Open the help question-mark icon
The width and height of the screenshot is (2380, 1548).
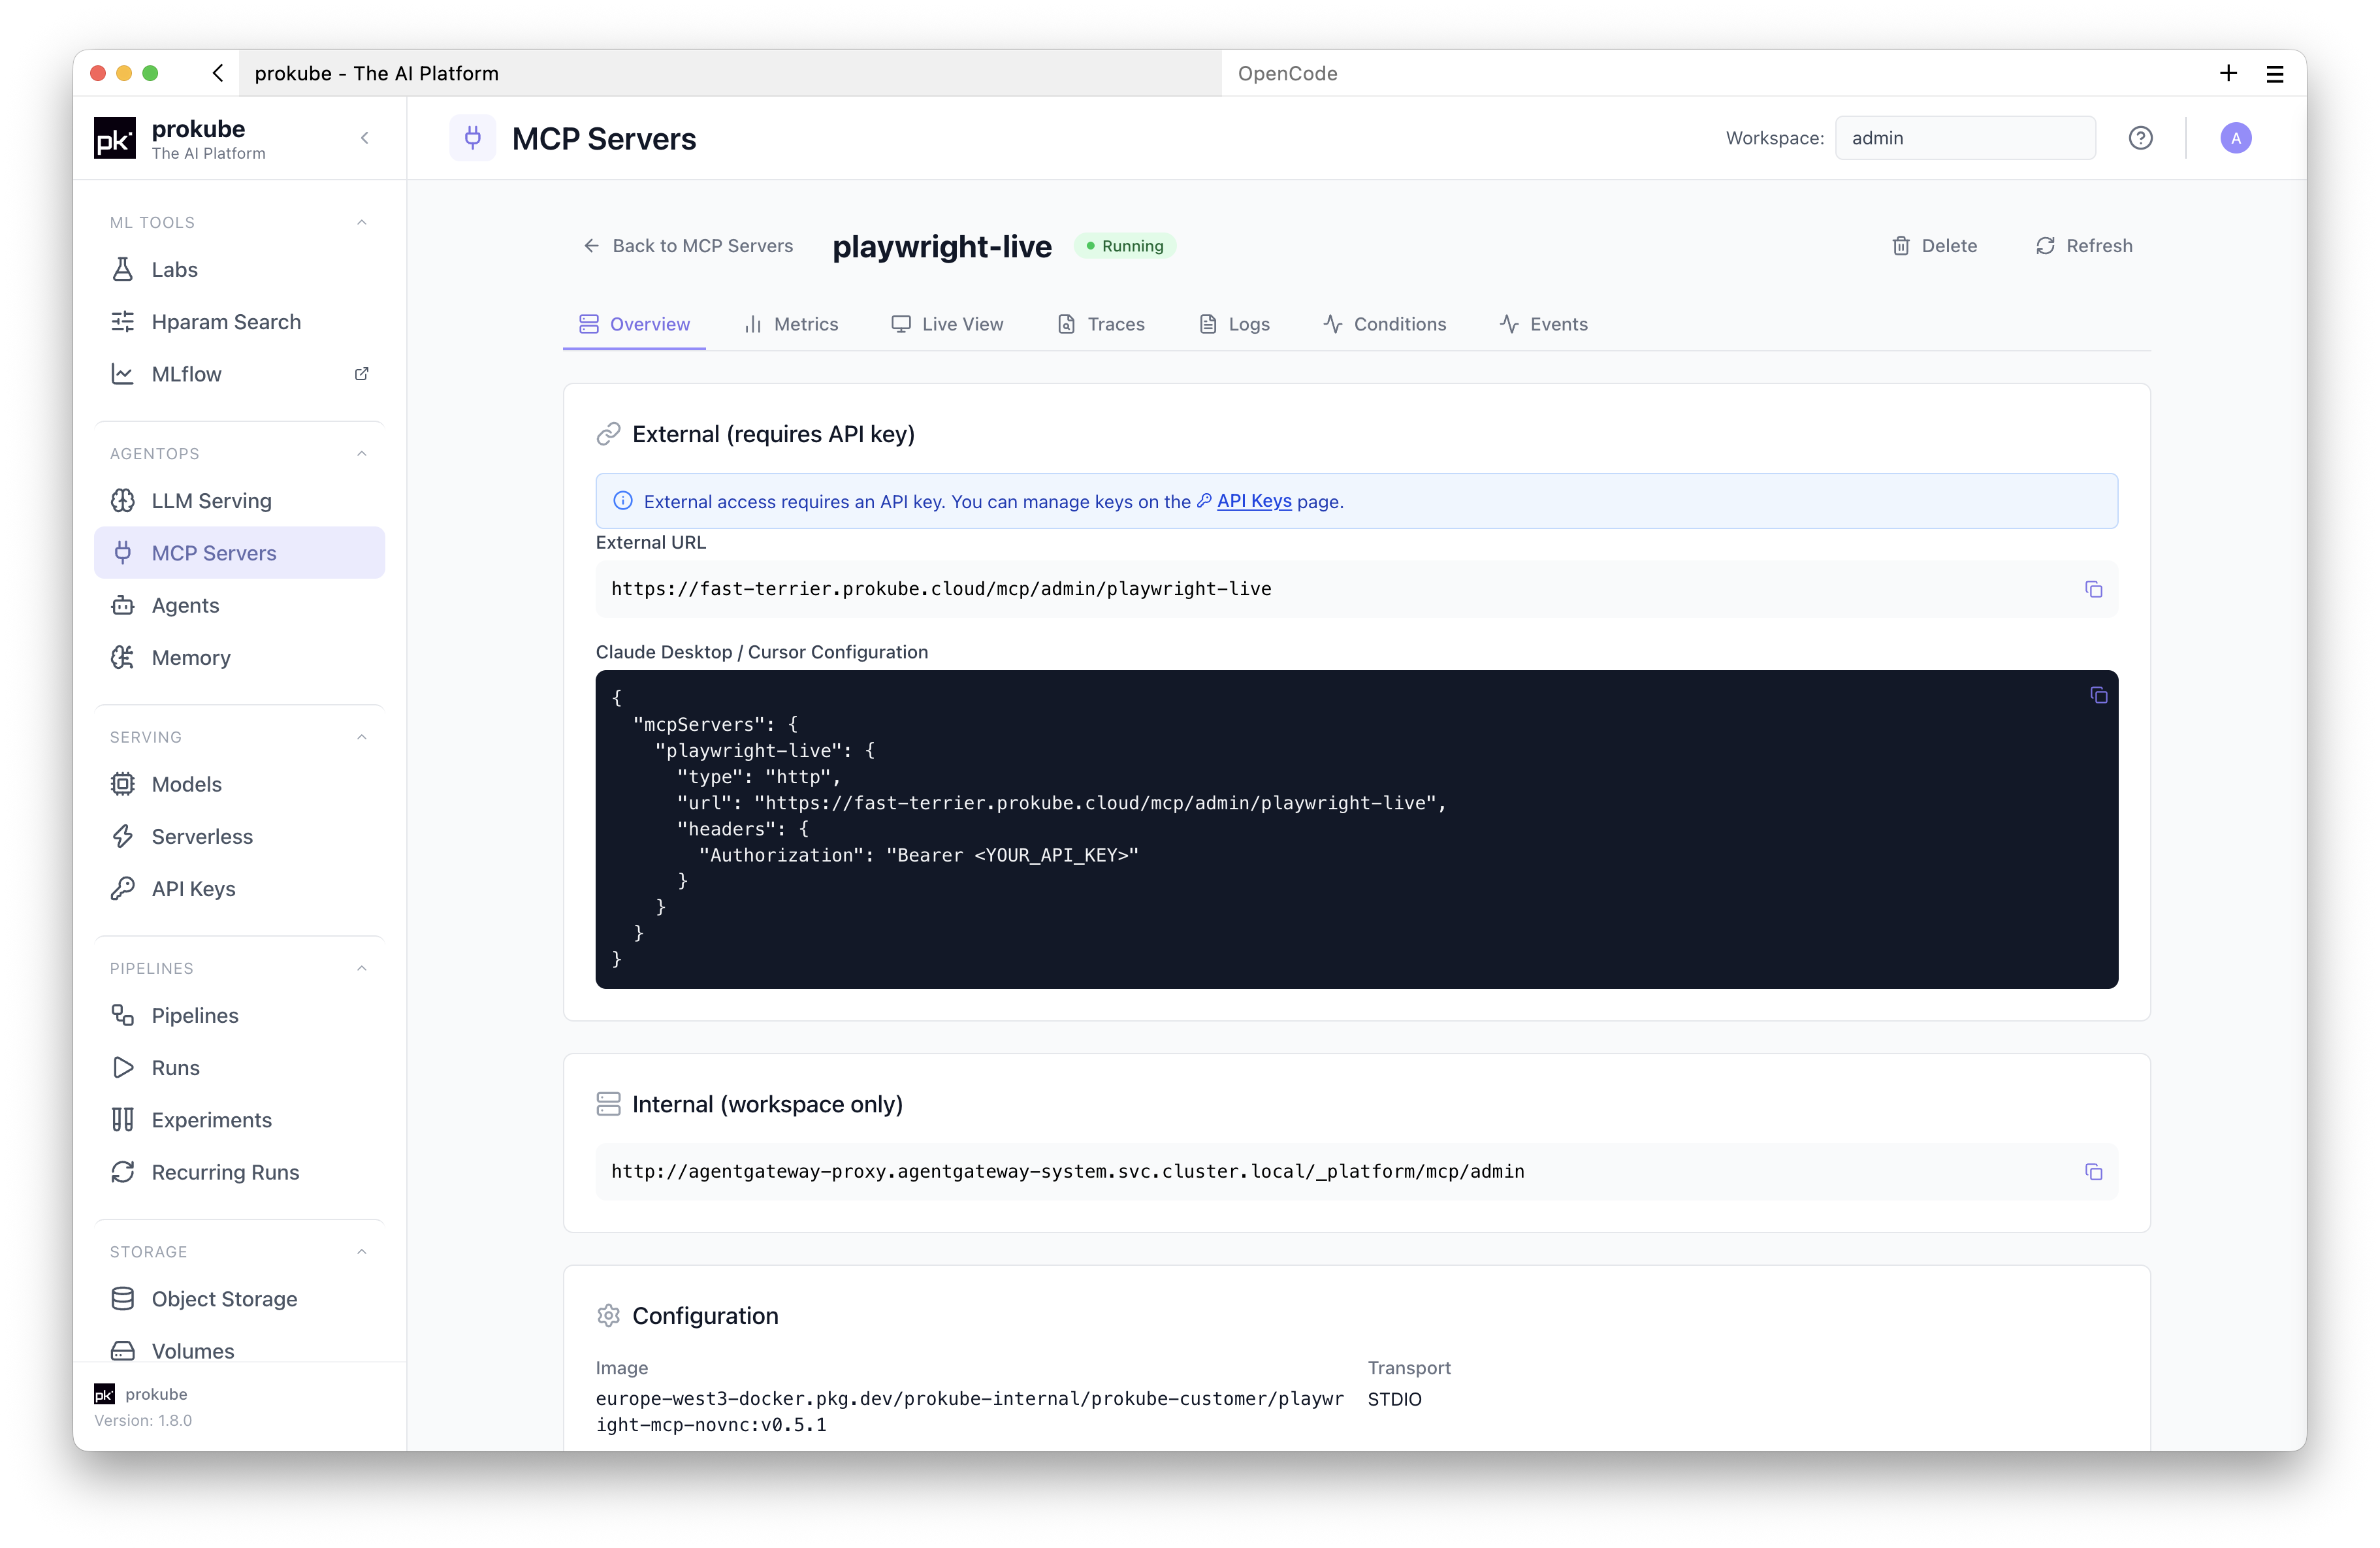pos(2140,138)
